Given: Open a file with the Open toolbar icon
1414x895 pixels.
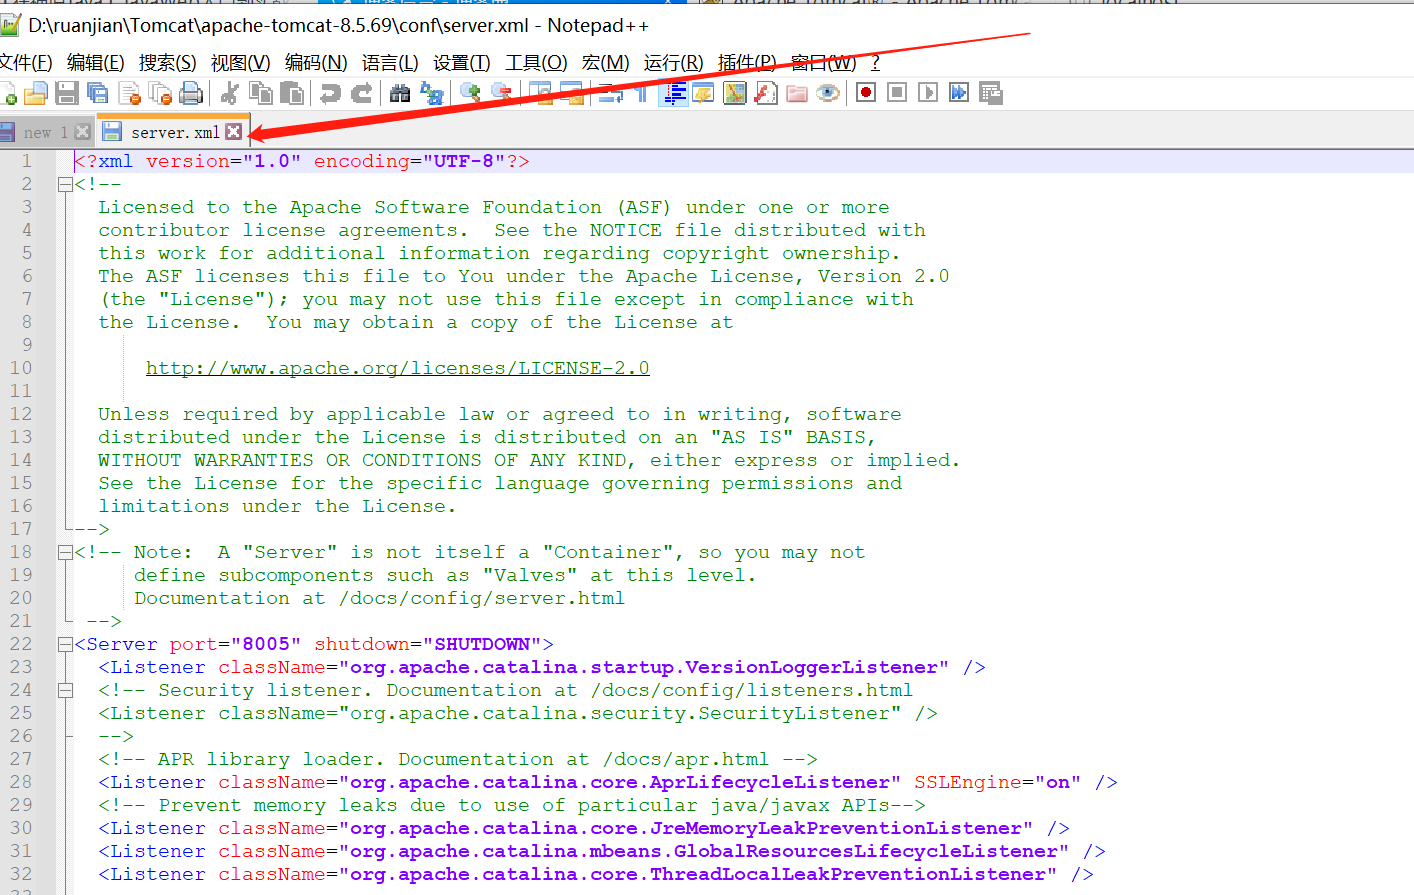Looking at the screenshot, I should tap(36, 93).
